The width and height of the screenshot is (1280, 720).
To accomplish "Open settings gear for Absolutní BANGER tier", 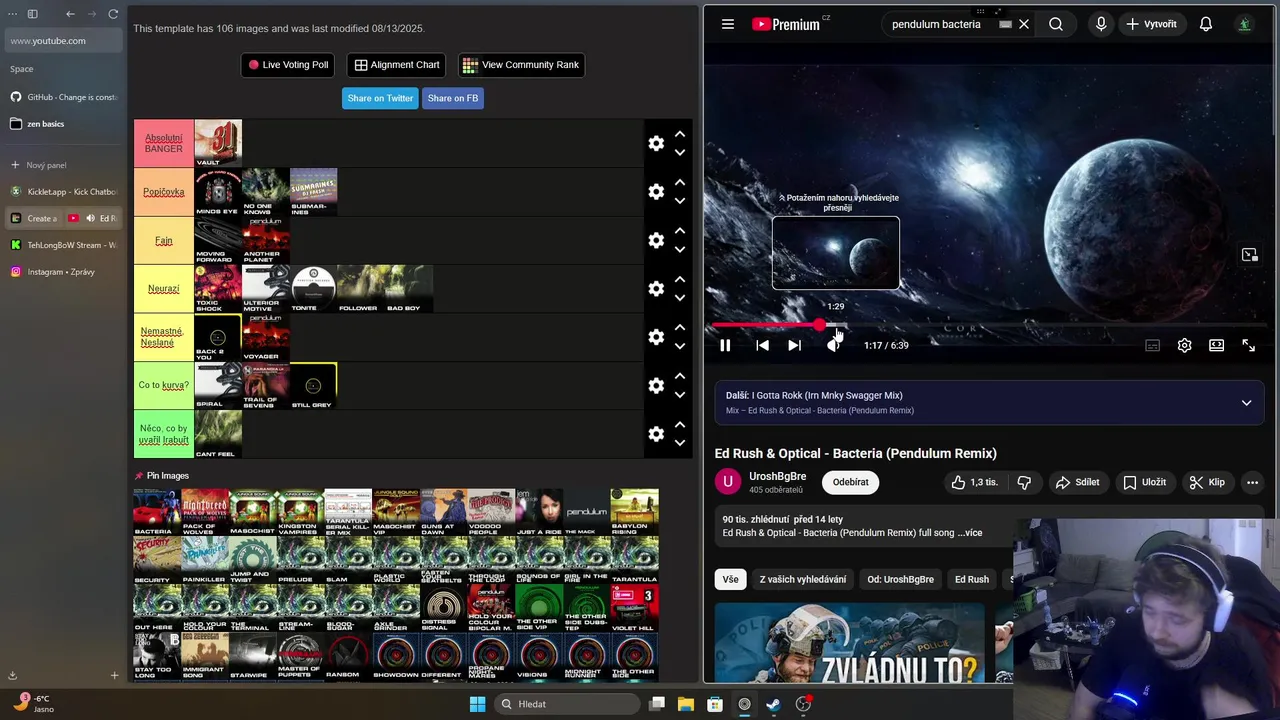I will 656,143.
